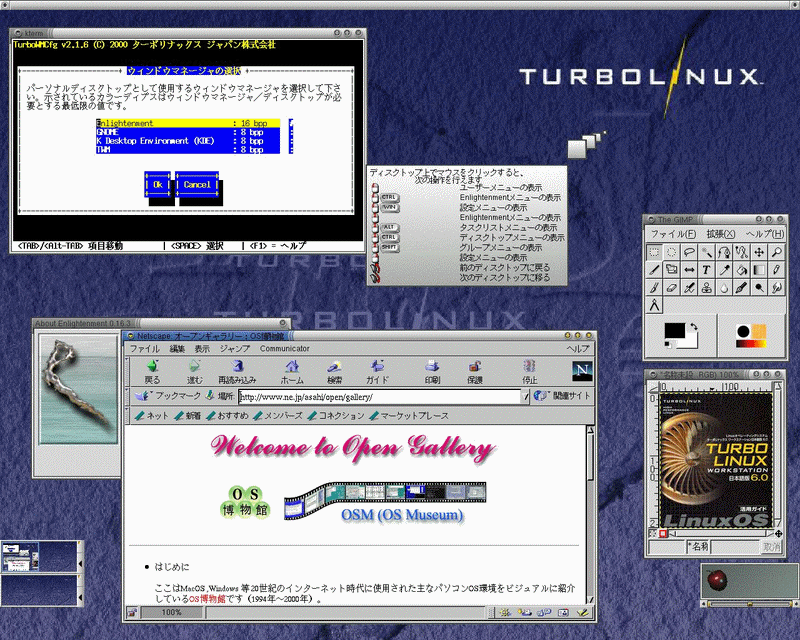Reset to default black and white colors icon
The image size is (800, 640).
pos(668,345)
